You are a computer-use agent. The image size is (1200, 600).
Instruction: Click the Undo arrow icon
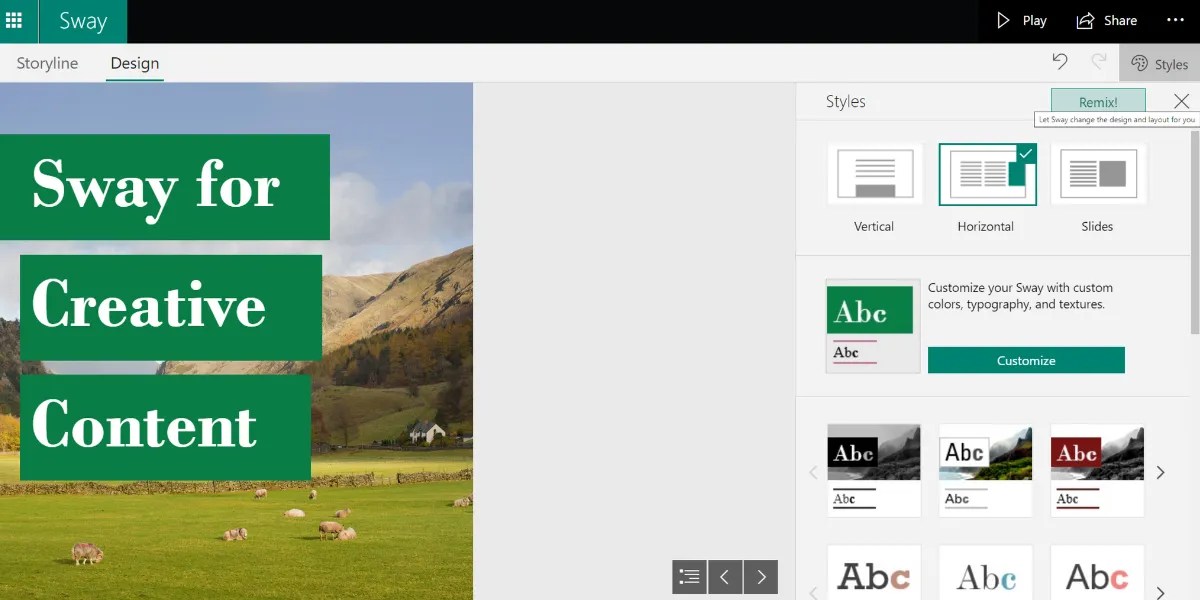[x=1060, y=62]
